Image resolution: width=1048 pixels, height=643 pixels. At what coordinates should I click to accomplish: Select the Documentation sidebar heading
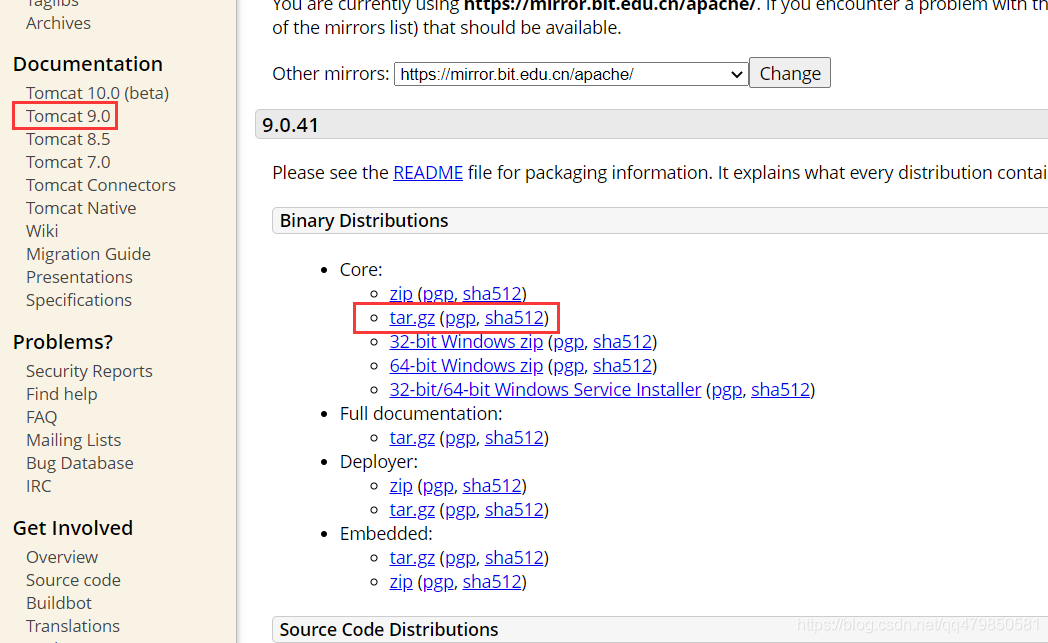88,64
